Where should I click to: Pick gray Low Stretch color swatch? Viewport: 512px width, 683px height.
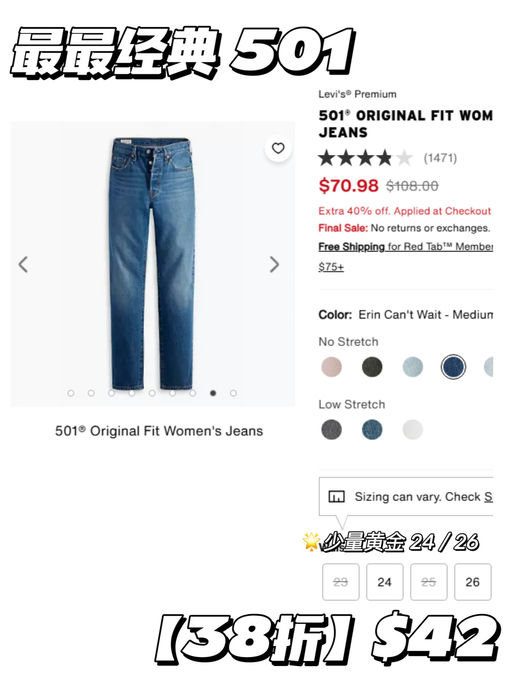pos(332,429)
